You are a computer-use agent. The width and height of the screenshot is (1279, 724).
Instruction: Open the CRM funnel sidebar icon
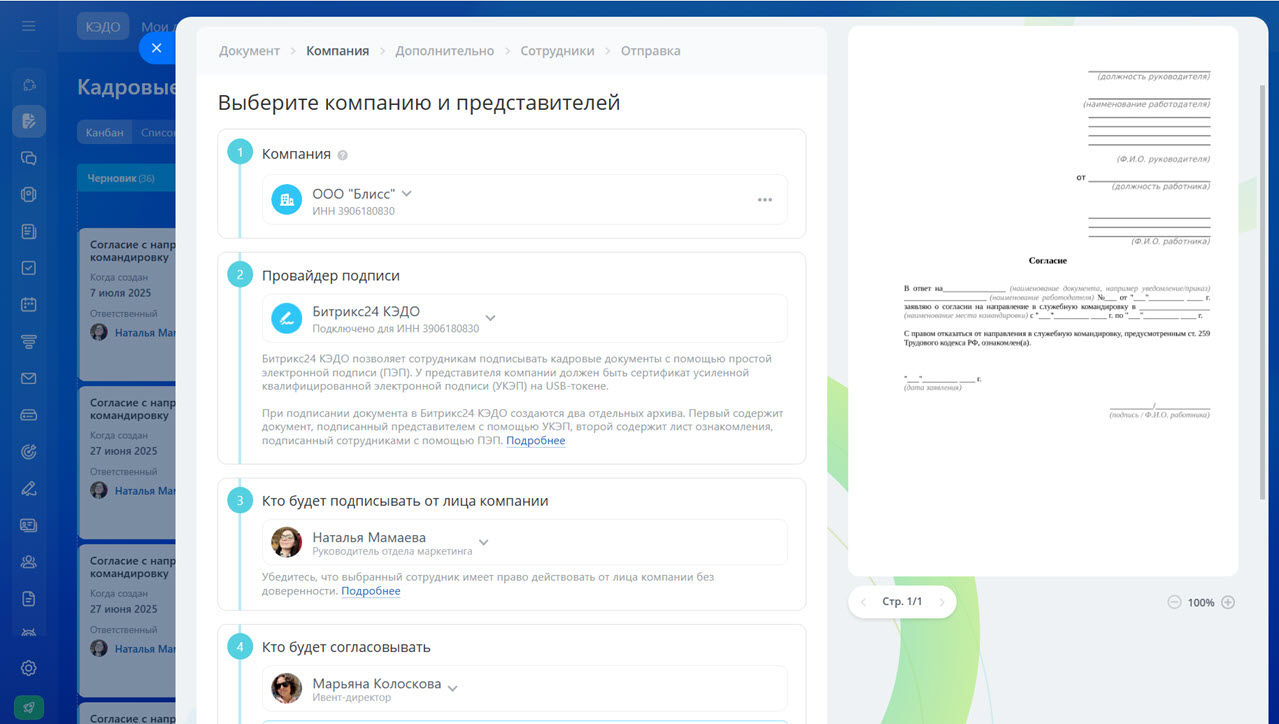[29, 342]
